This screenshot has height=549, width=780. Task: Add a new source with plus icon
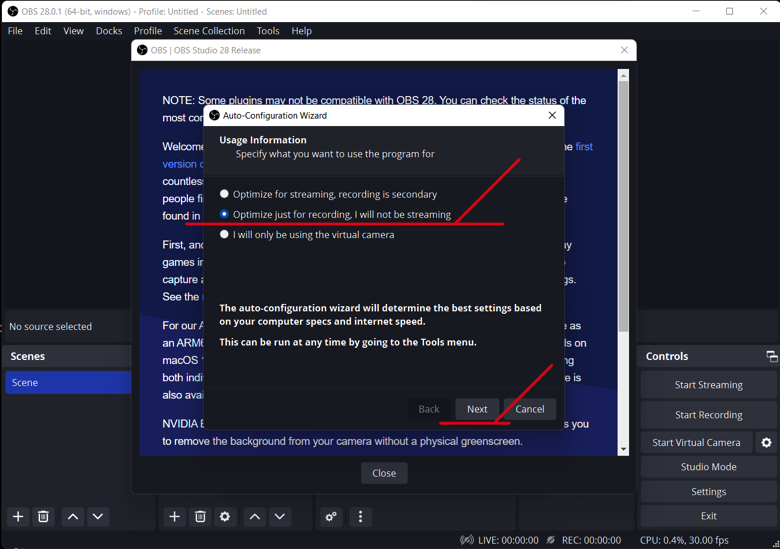[x=174, y=517]
